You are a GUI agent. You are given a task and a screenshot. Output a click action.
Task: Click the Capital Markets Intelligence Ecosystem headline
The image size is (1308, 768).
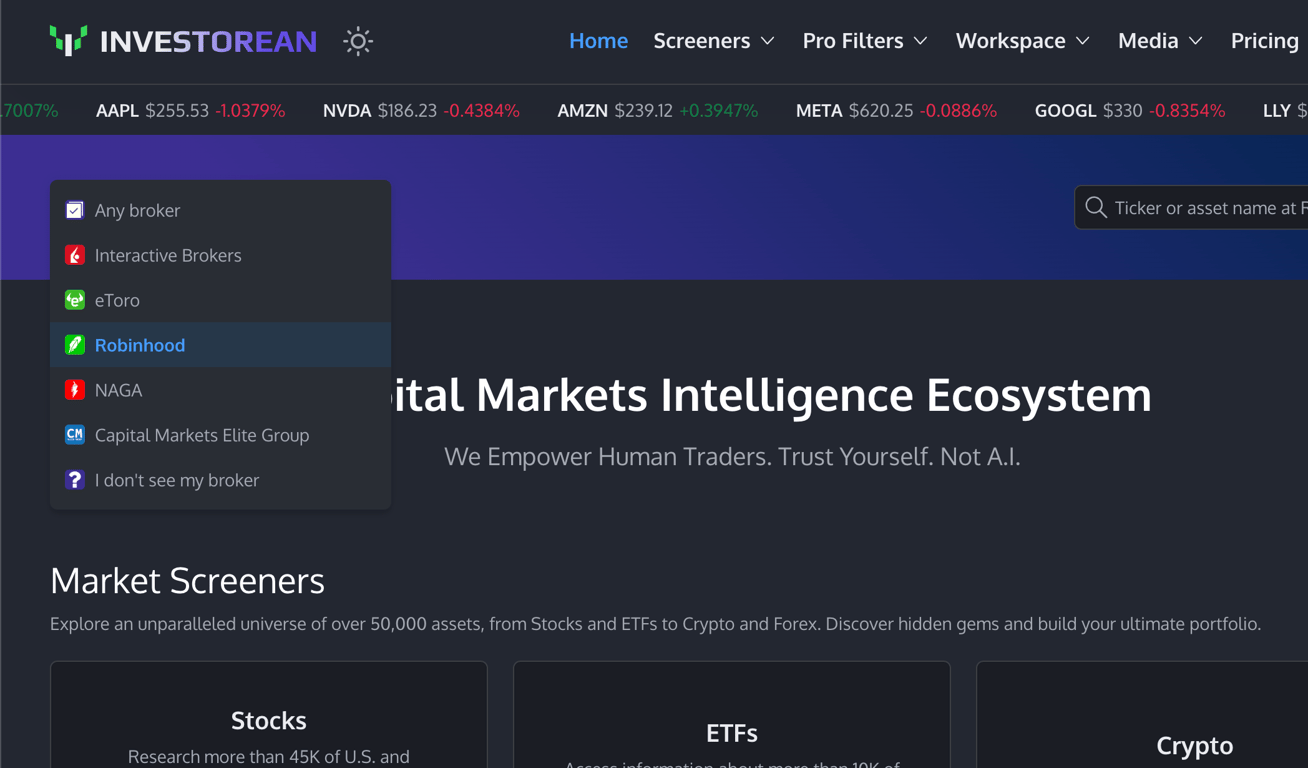[771, 395]
